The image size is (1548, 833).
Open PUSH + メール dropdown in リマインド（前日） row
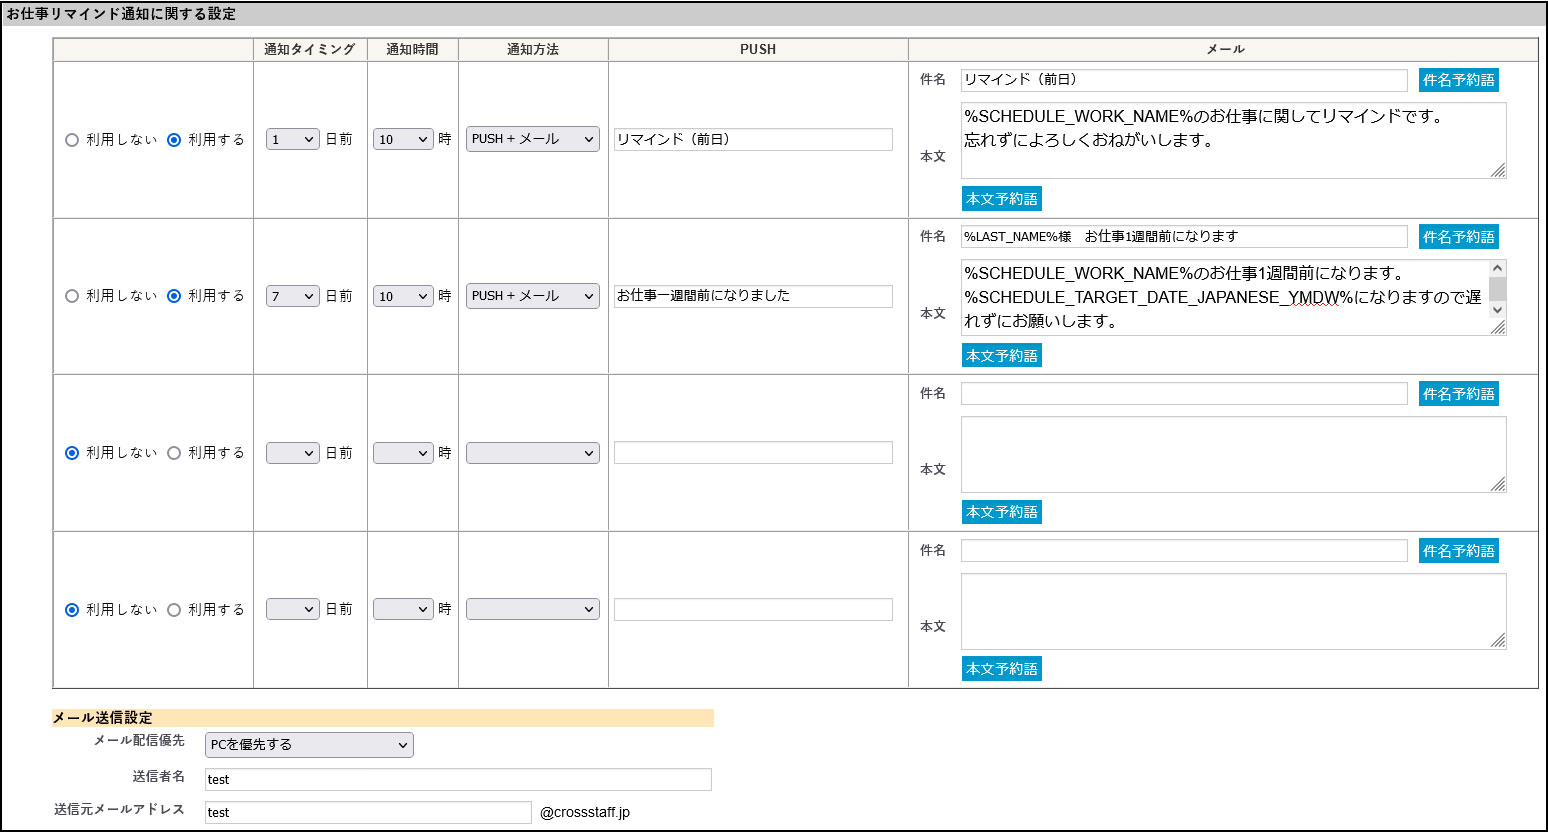point(533,139)
